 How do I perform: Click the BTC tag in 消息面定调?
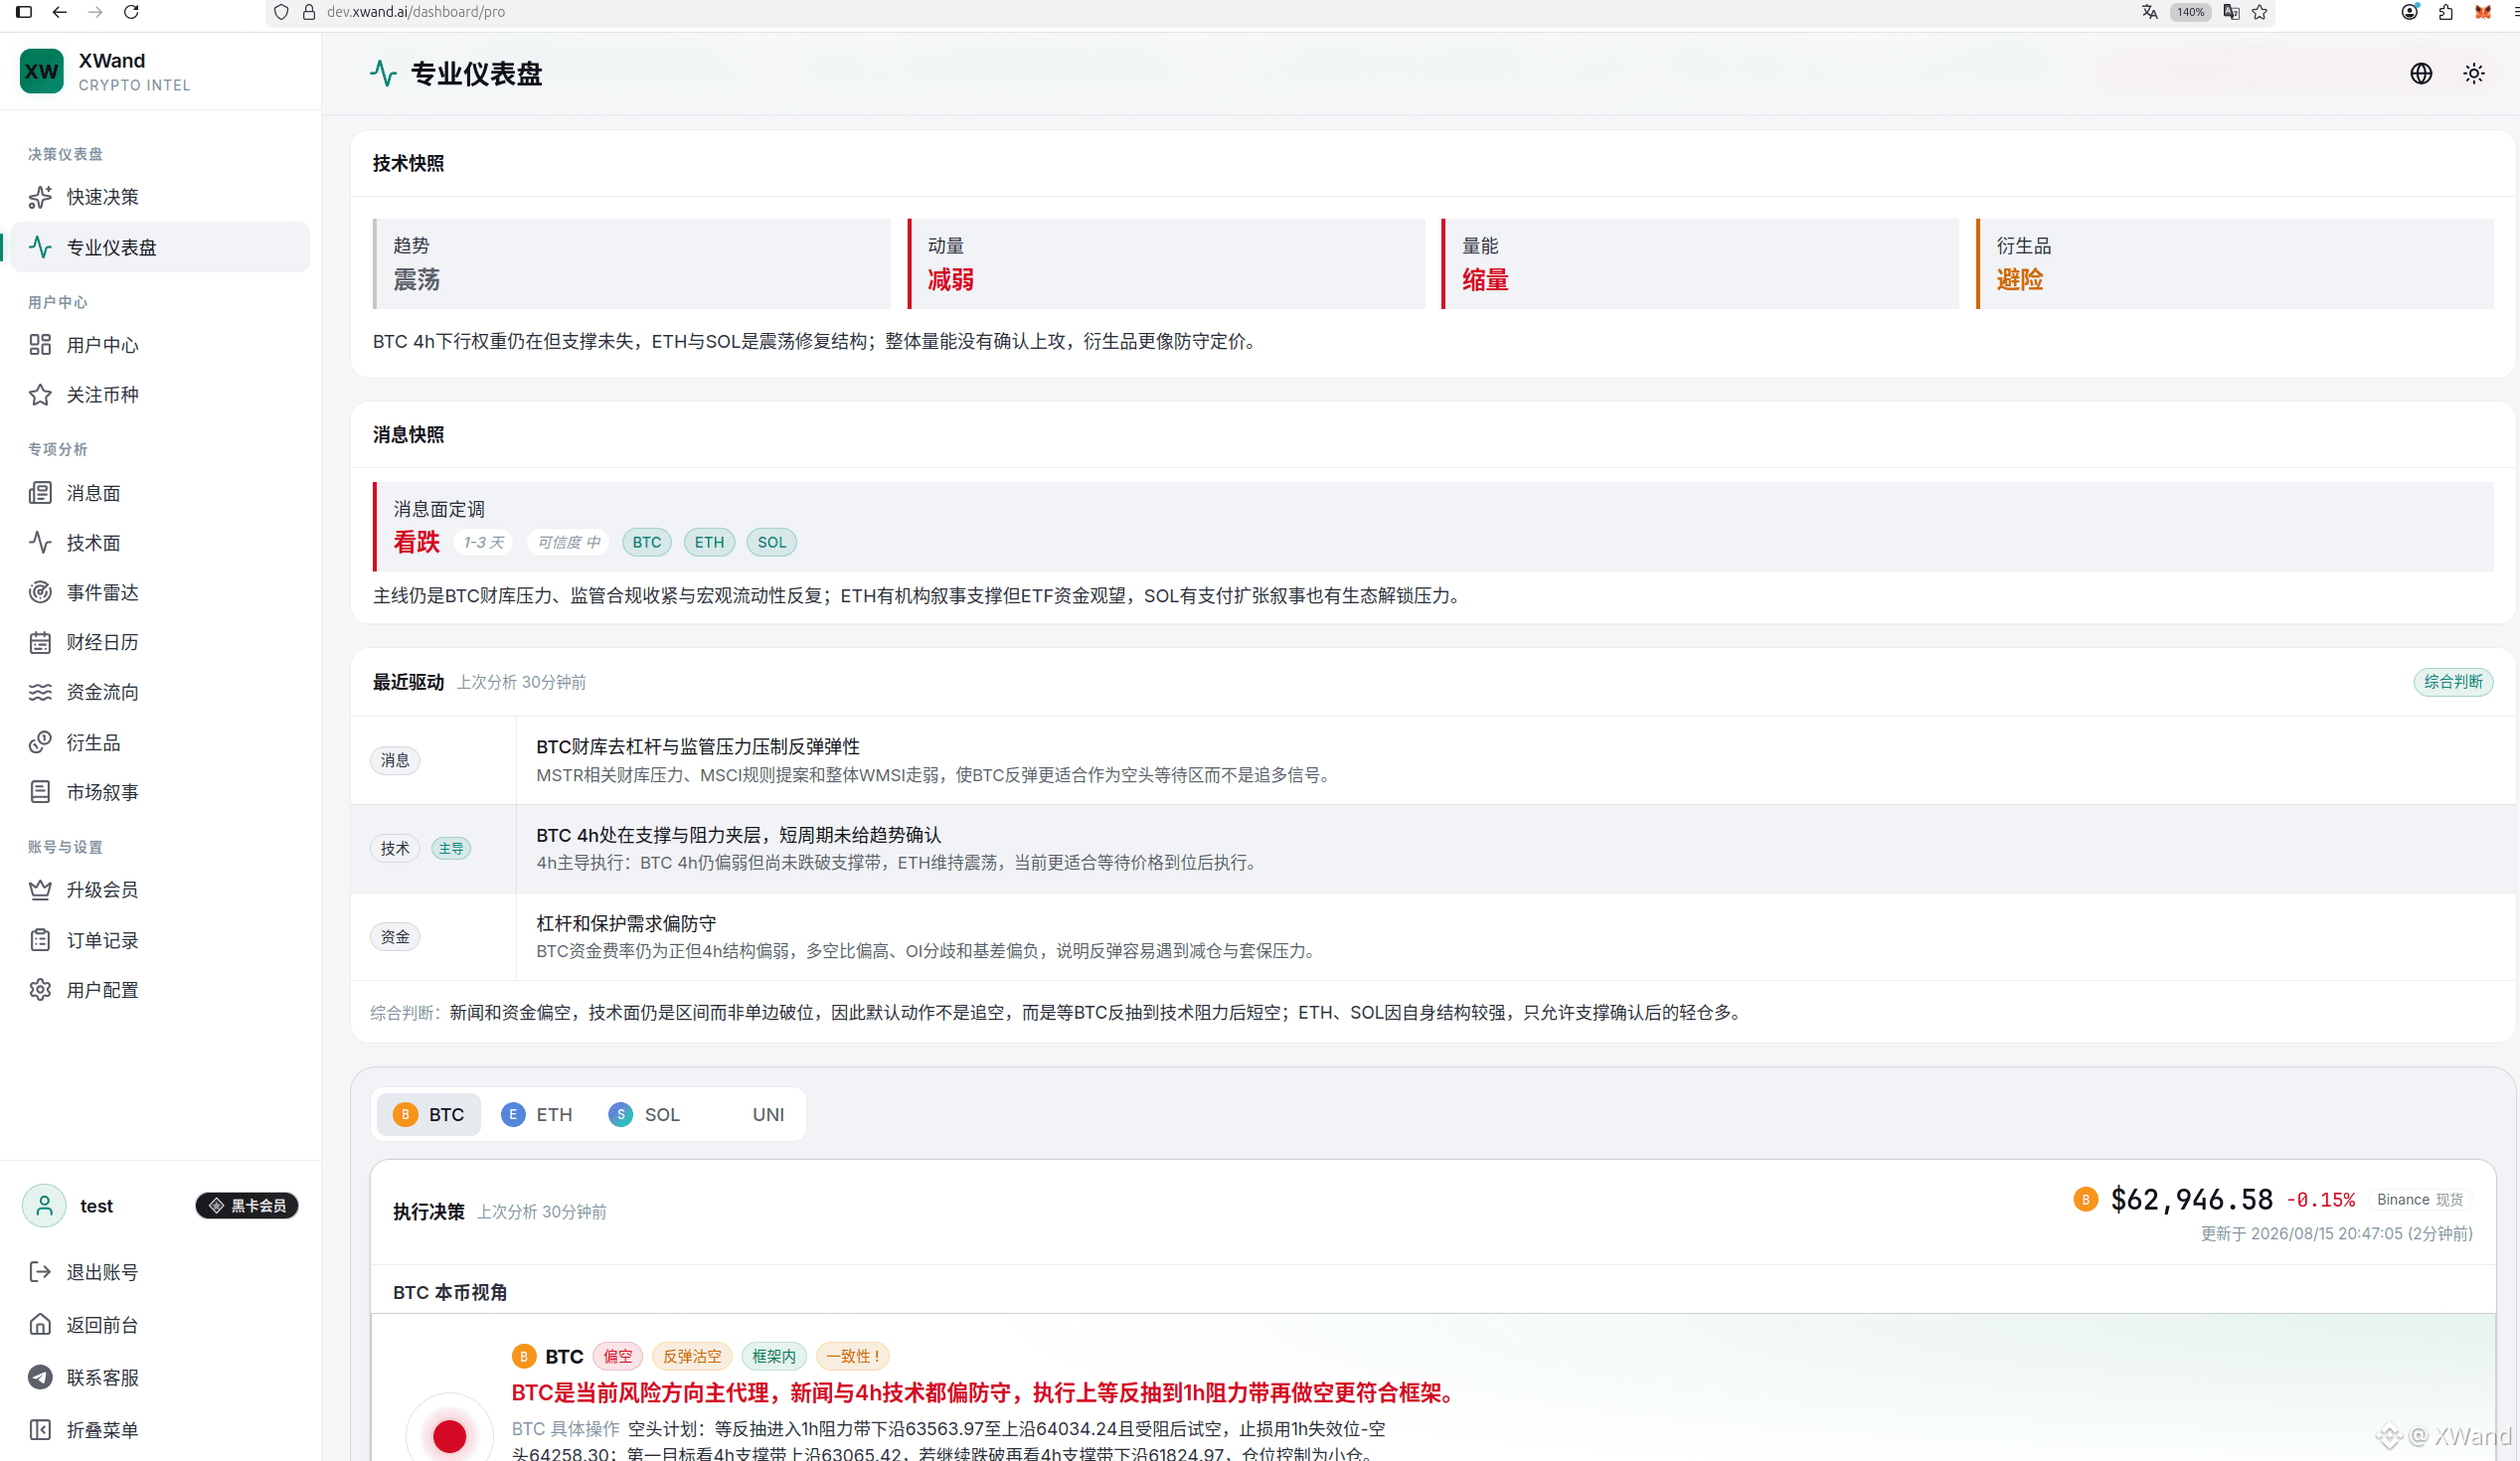646,542
